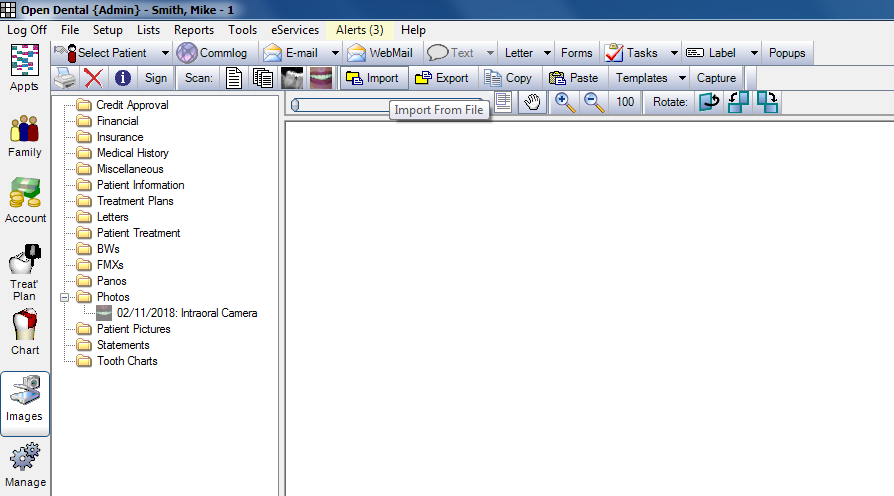Open the E-mail dropdown arrow
Screen dimensions: 894x496
(x=335, y=53)
